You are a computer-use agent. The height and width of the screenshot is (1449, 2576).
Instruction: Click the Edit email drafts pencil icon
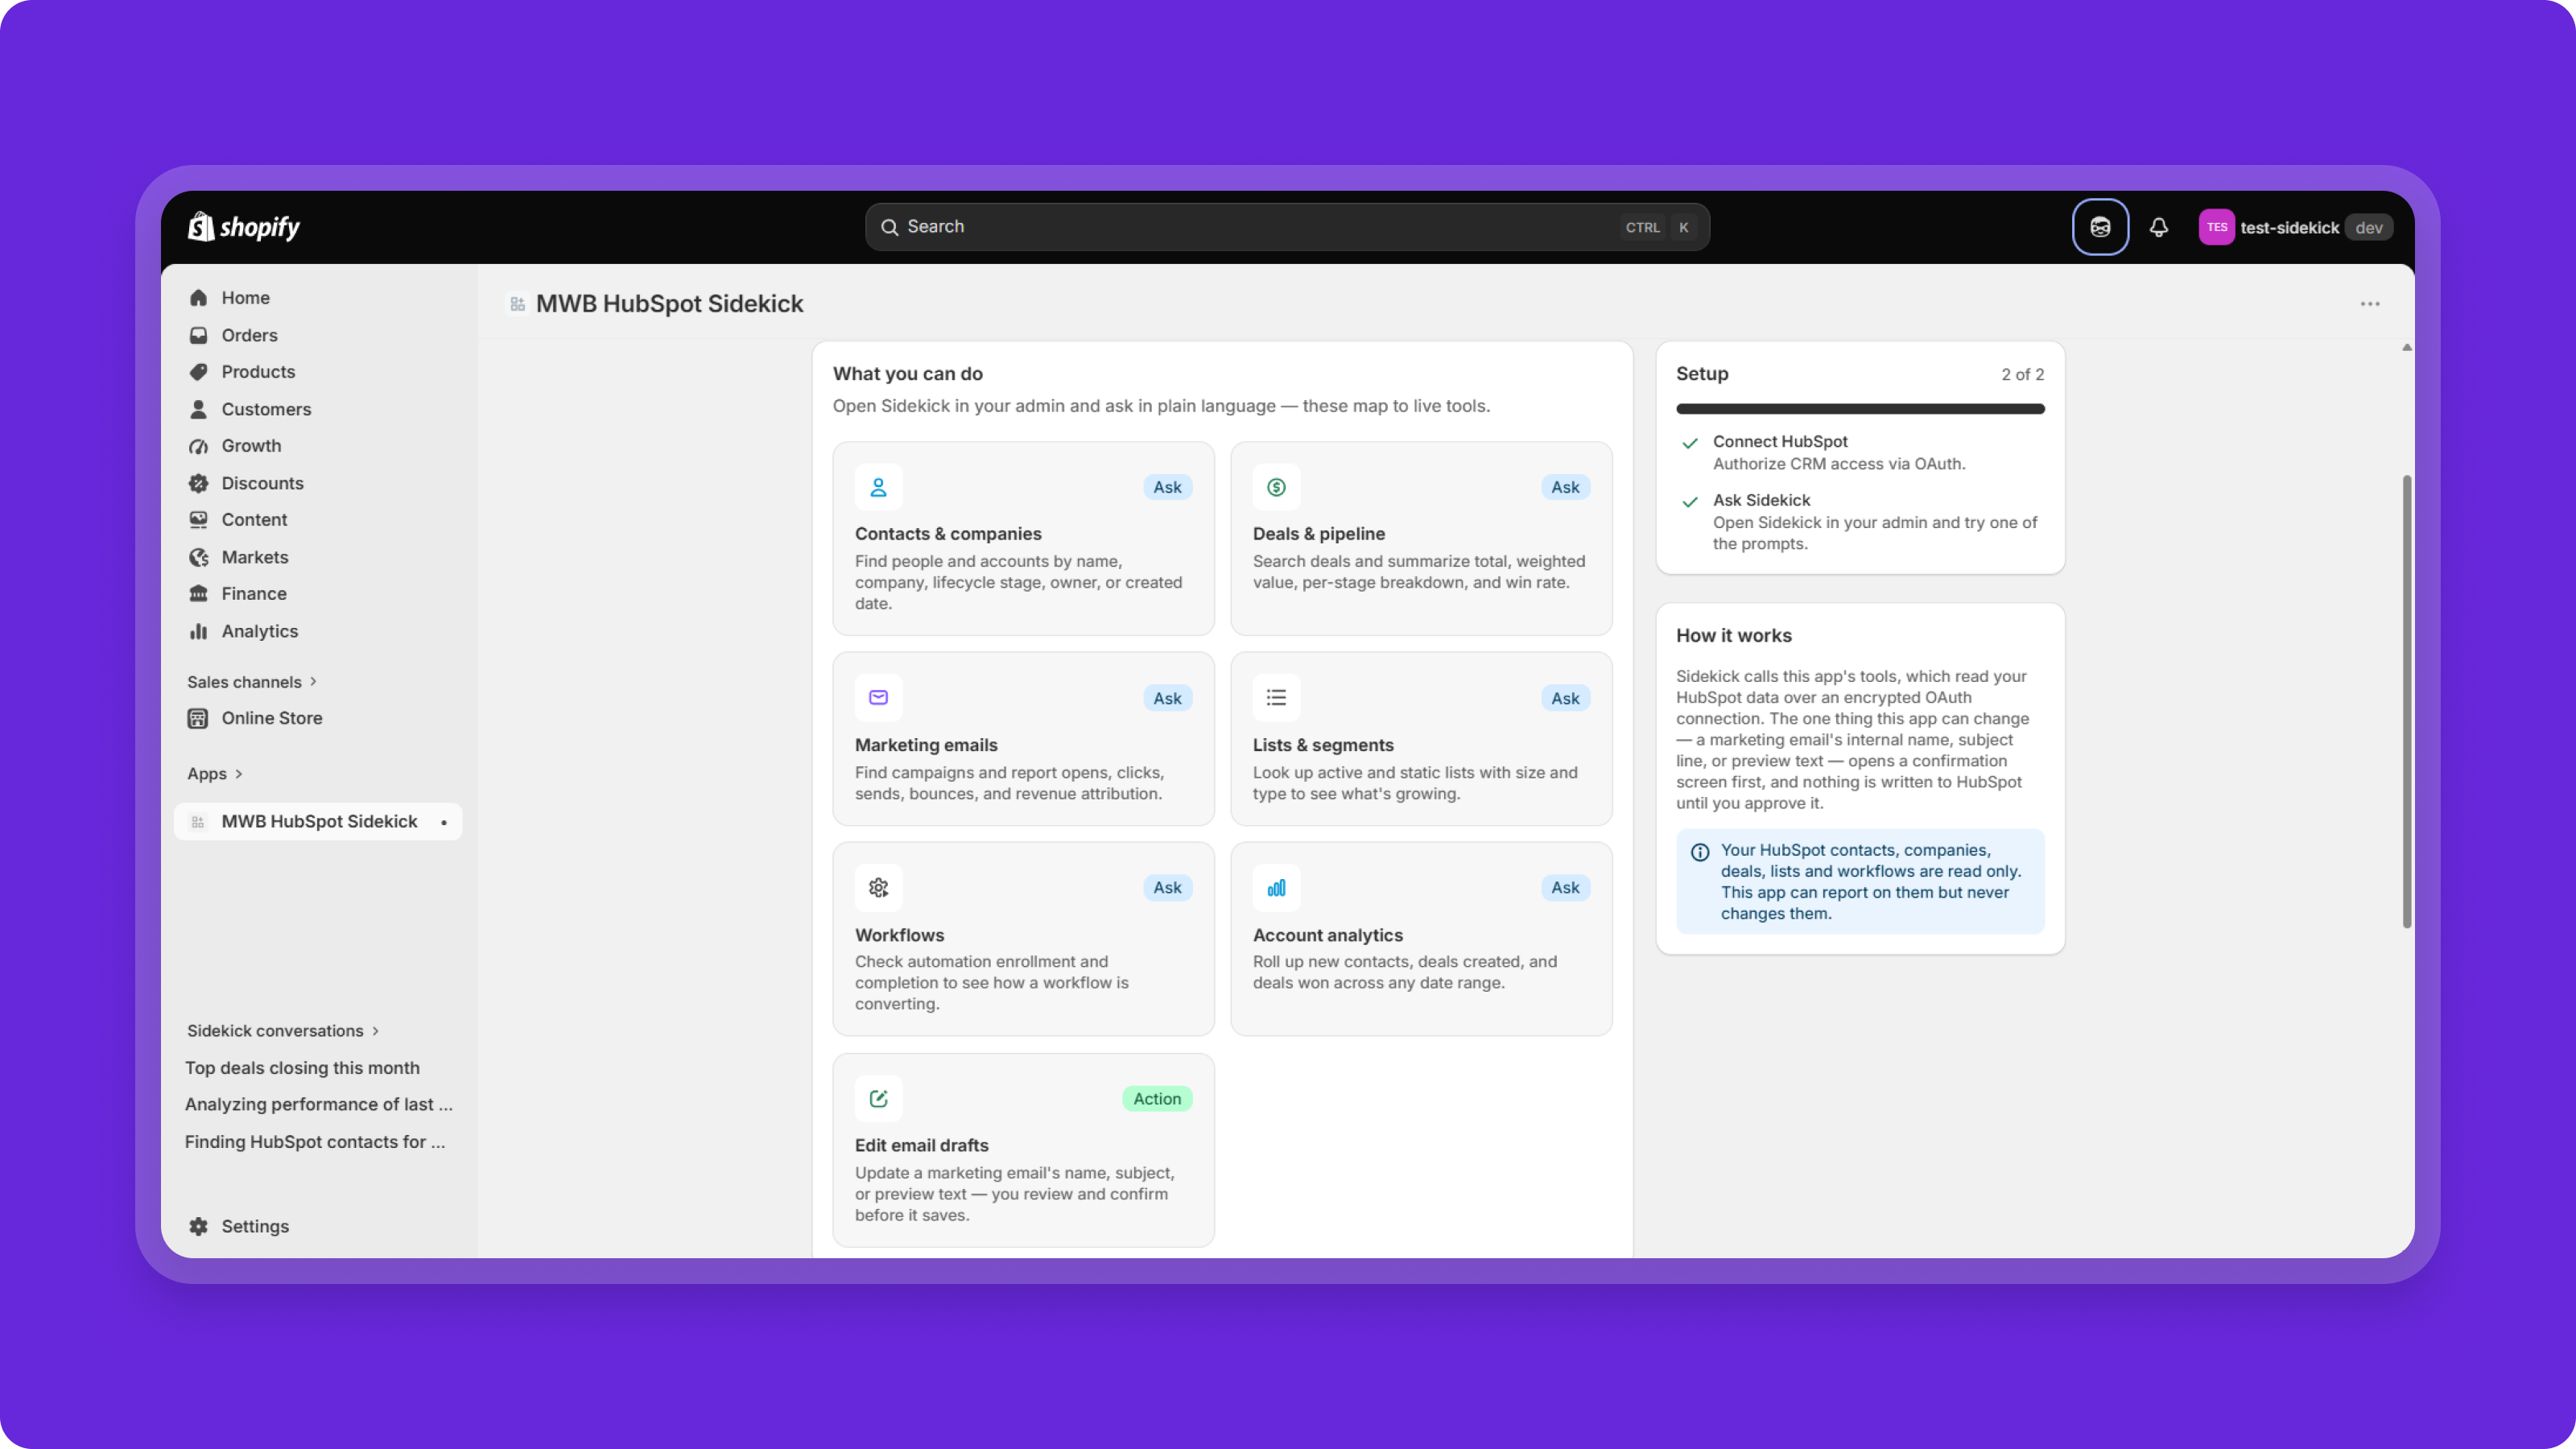tap(878, 1099)
